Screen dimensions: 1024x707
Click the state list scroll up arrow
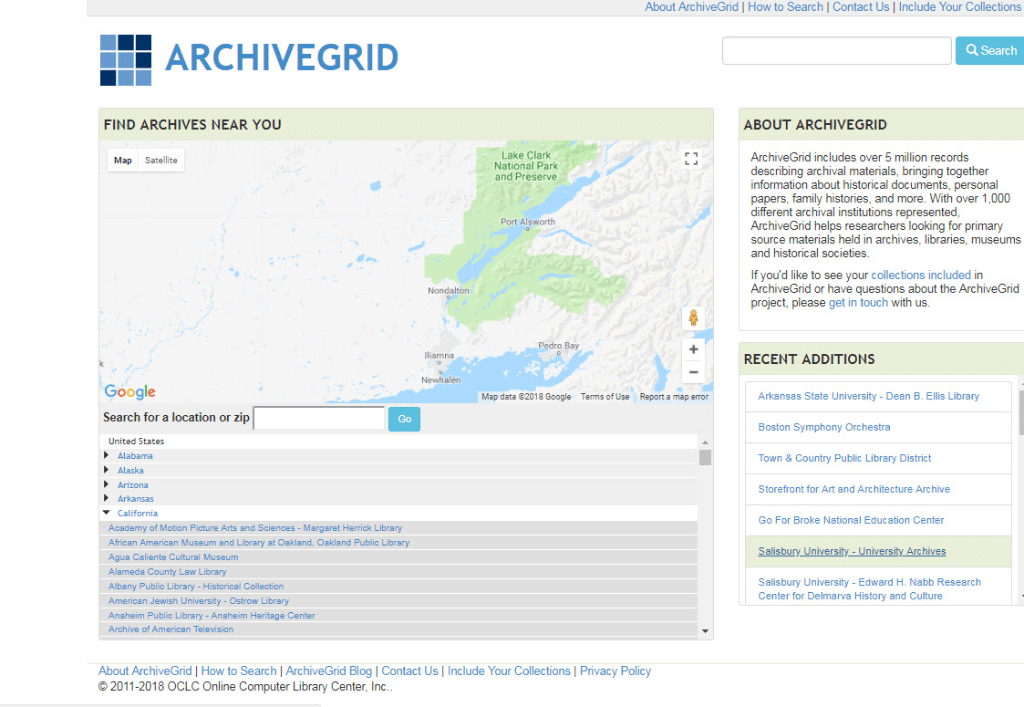pyautogui.click(x=705, y=442)
